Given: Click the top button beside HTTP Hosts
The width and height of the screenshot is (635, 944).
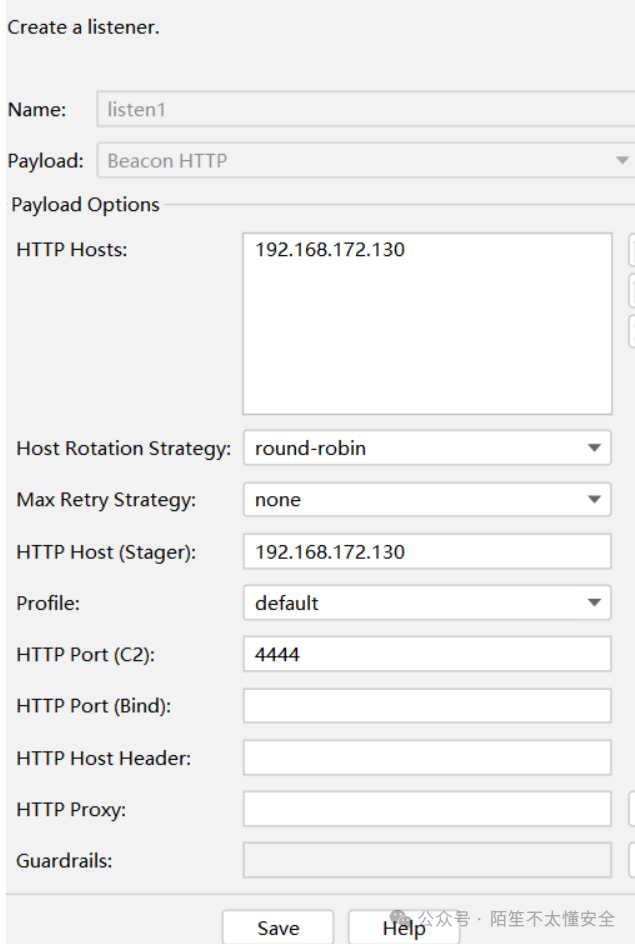Looking at the screenshot, I should [x=631, y=249].
